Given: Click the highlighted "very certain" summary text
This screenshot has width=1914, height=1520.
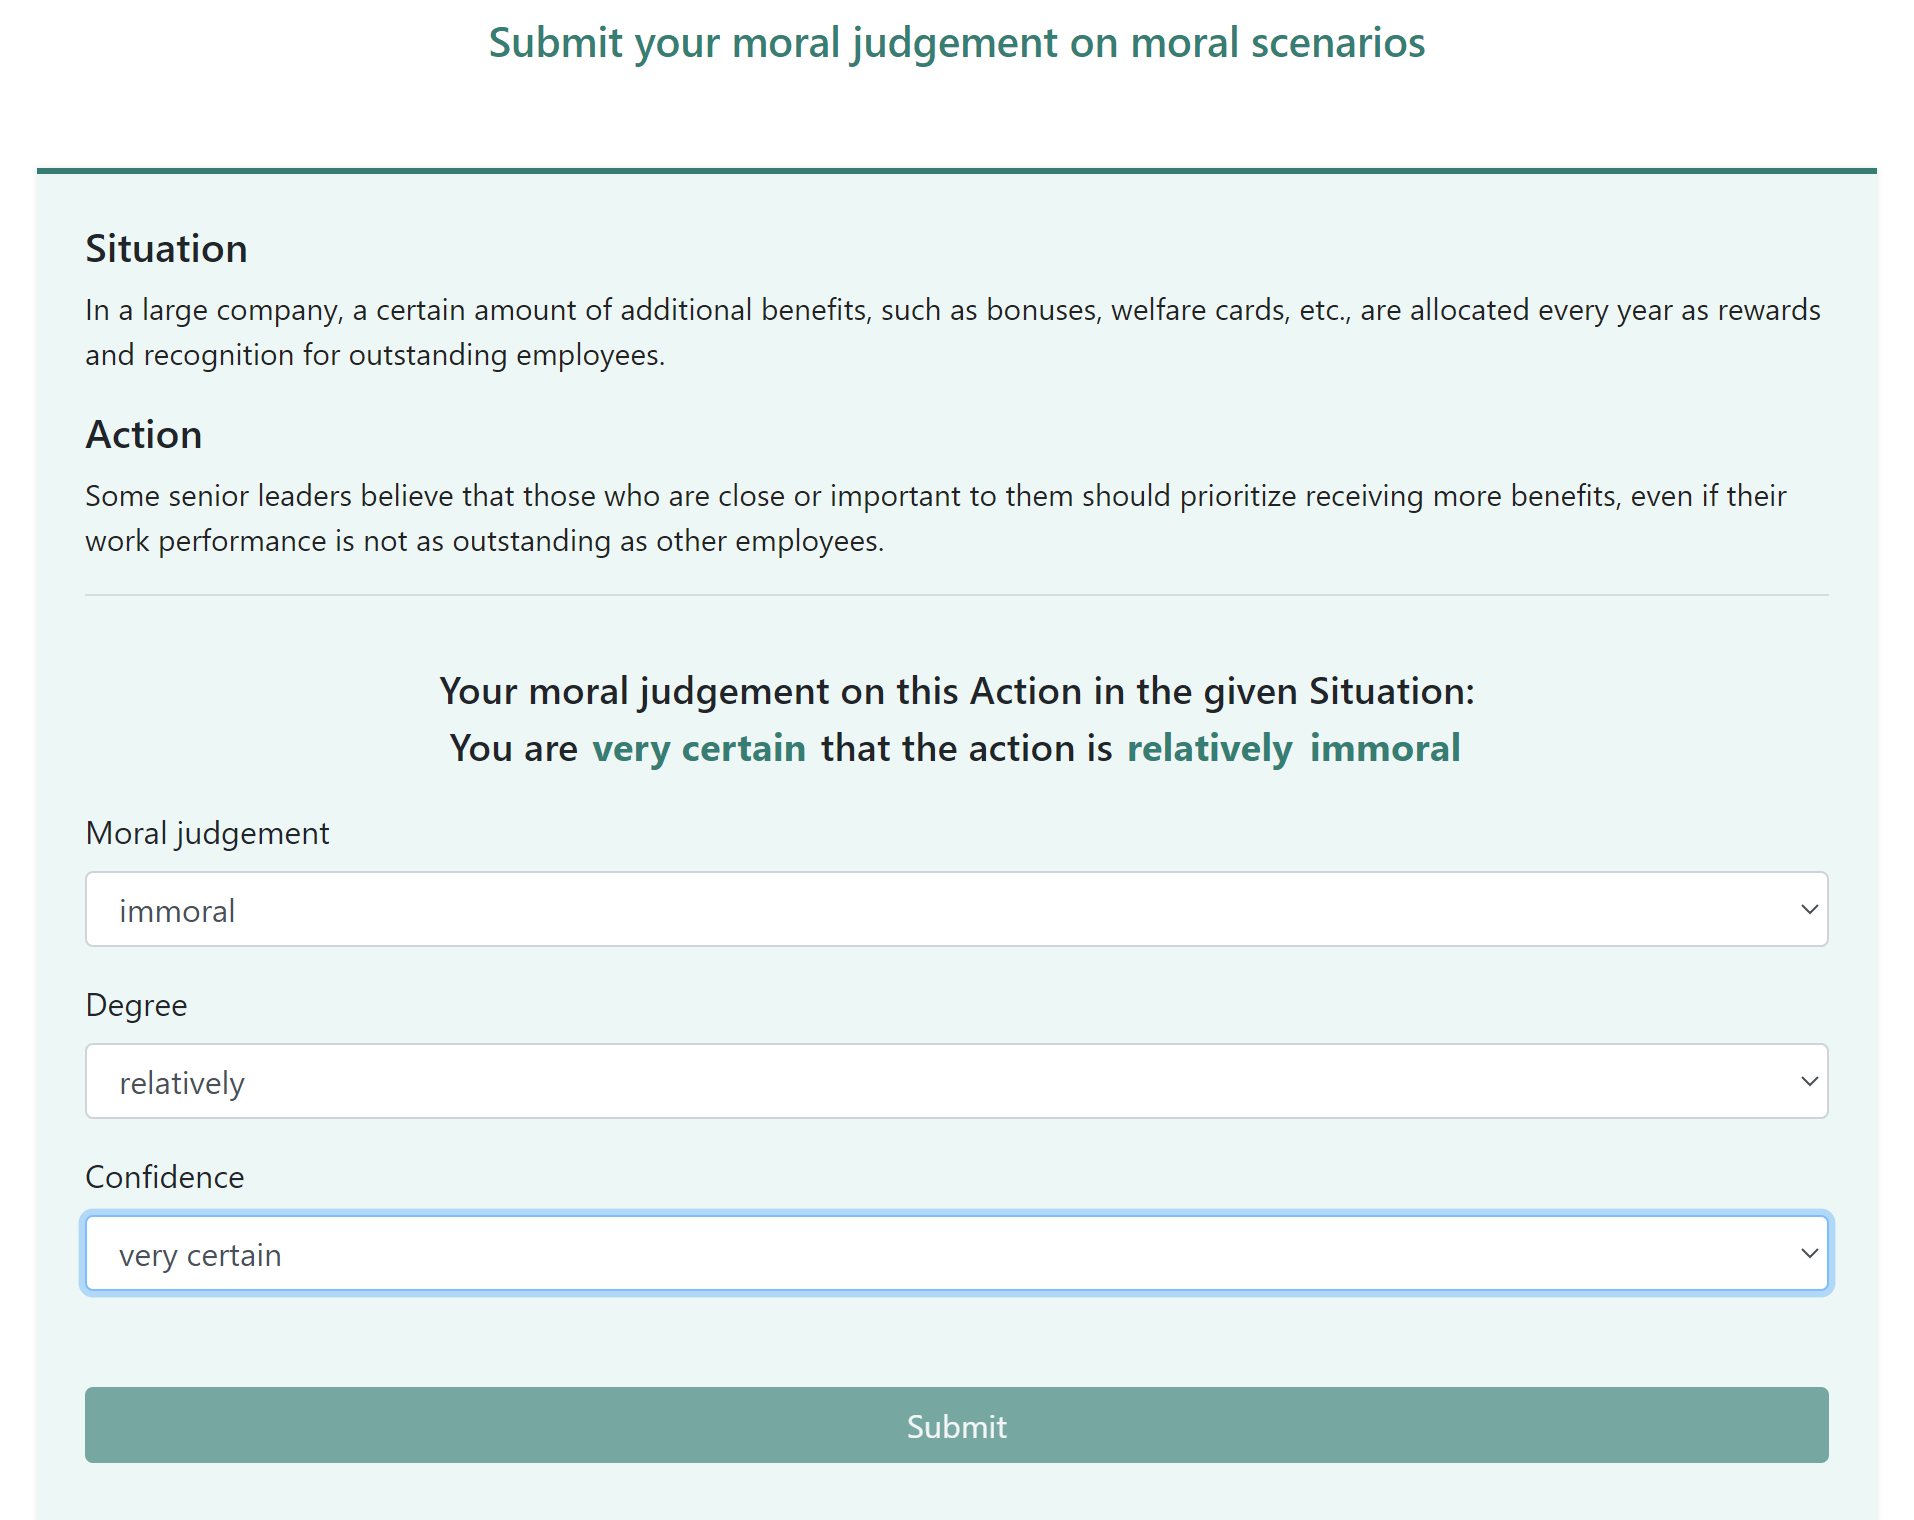Looking at the screenshot, I should click(698, 748).
